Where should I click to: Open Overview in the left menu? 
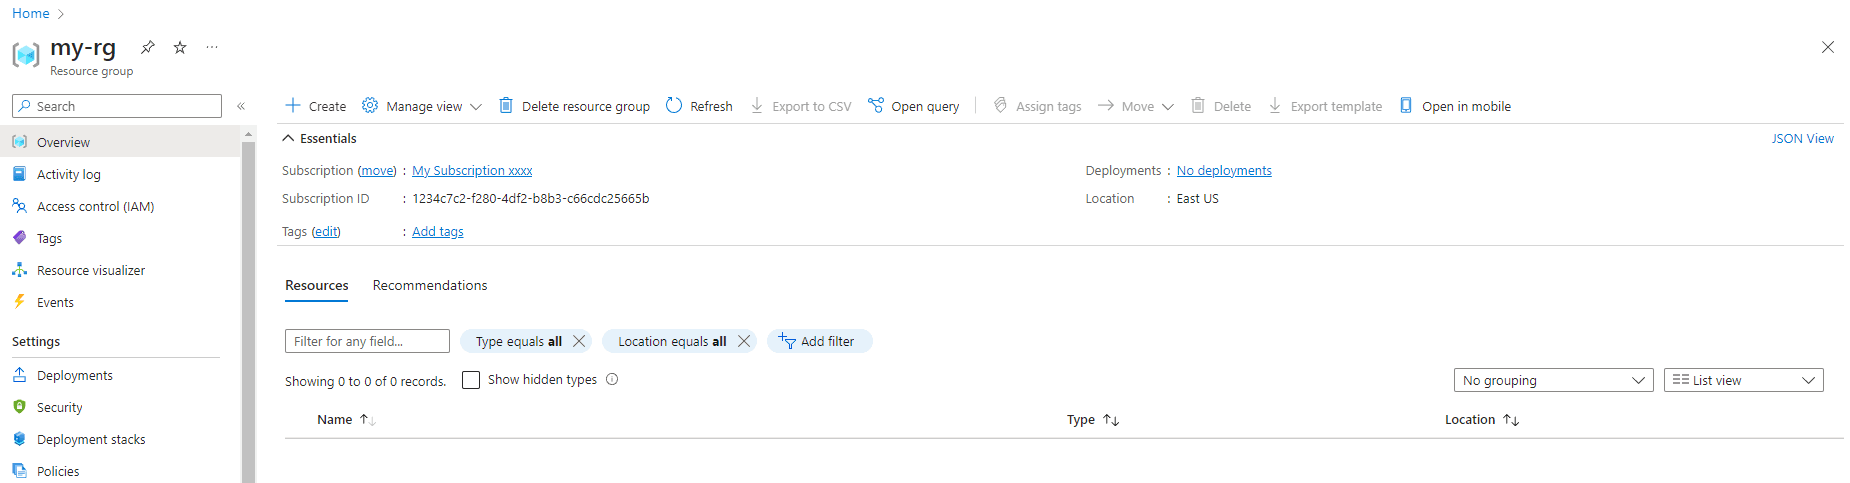coord(120,142)
